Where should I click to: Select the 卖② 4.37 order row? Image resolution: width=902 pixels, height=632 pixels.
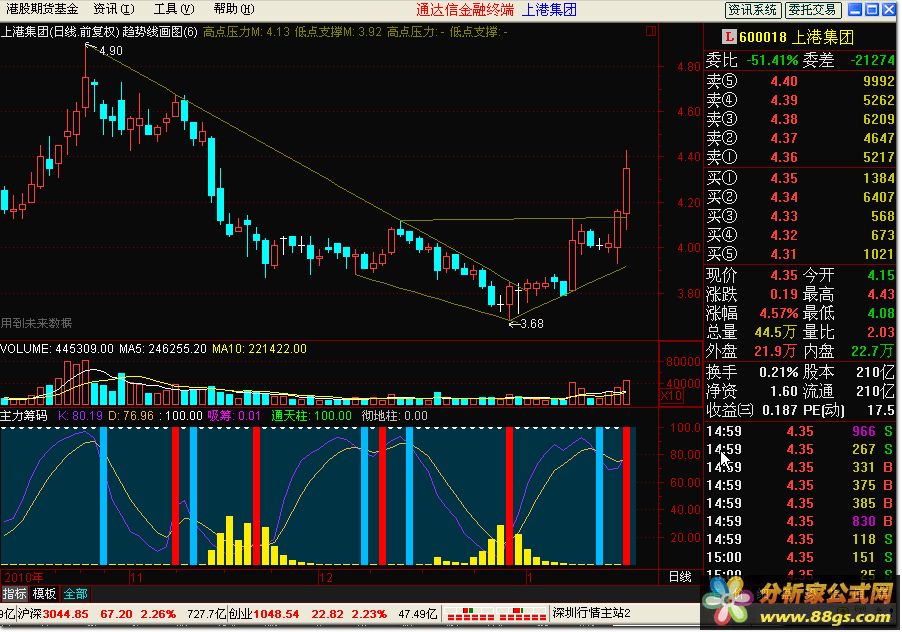800,138
